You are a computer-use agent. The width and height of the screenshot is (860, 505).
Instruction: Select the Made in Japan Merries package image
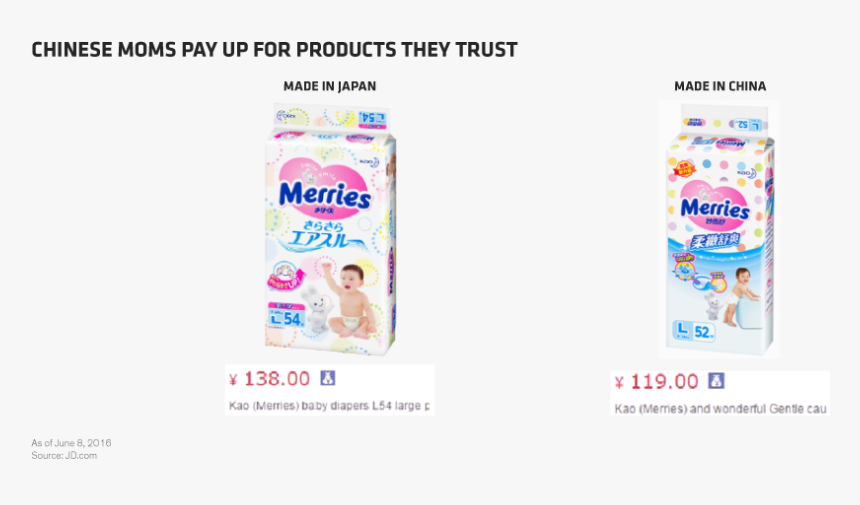(330, 229)
